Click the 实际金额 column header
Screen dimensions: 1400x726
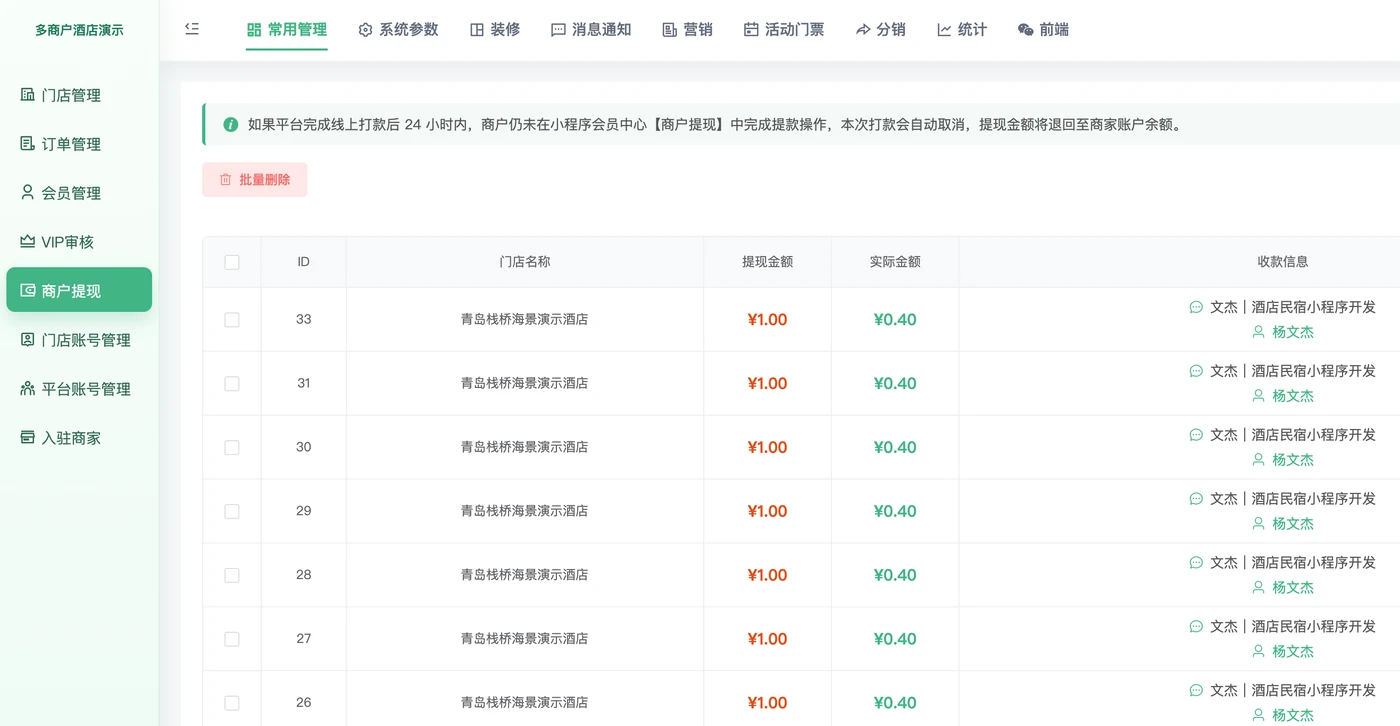(895, 262)
